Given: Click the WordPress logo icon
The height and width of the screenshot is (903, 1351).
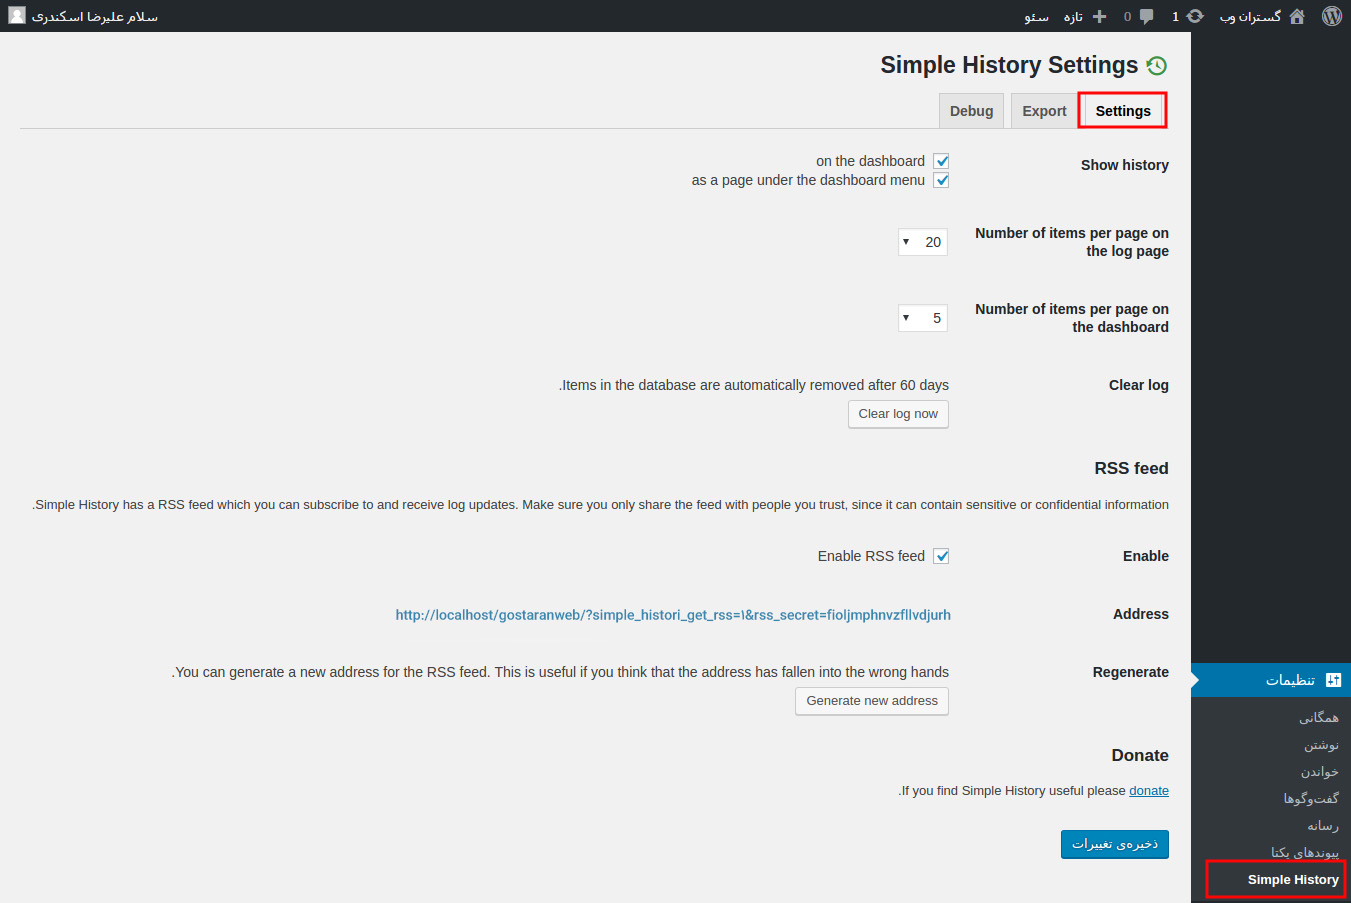Looking at the screenshot, I should click(x=1331, y=16).
